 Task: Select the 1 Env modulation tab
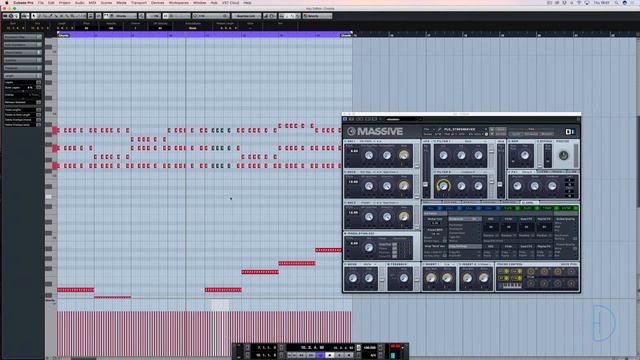pos(433,209)
